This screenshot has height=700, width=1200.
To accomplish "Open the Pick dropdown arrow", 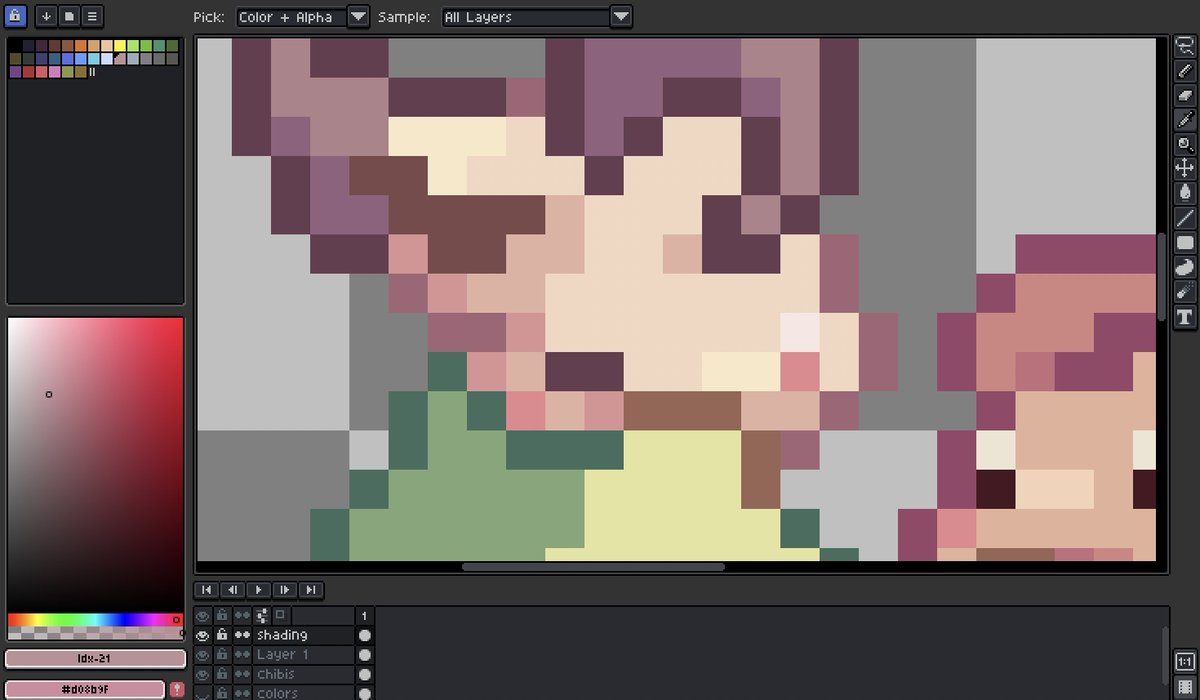I will 358,17.
